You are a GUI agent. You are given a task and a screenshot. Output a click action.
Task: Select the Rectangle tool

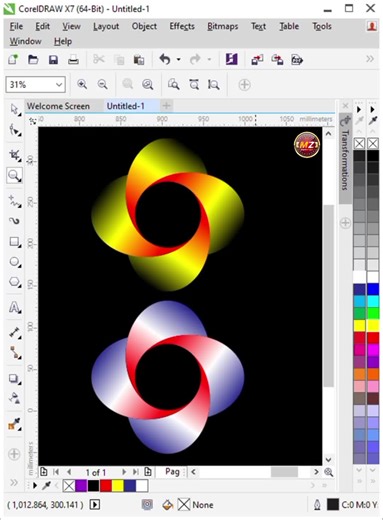click(x=14, y=242)
